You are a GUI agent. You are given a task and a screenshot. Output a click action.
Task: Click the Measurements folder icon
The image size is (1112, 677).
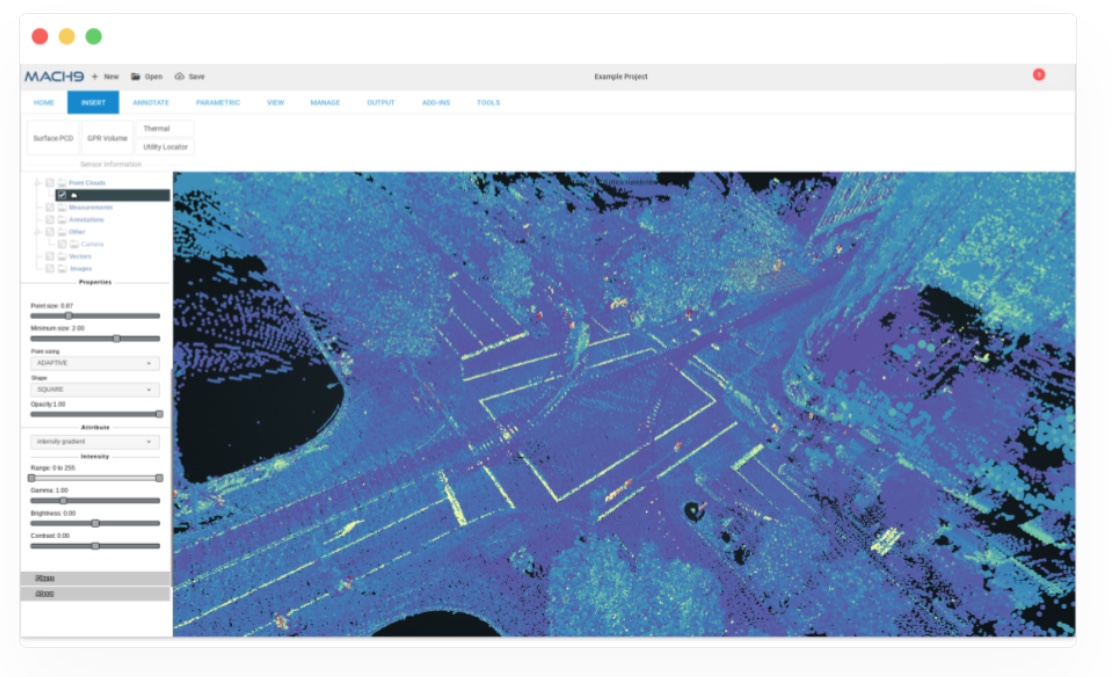click(62, 208)
